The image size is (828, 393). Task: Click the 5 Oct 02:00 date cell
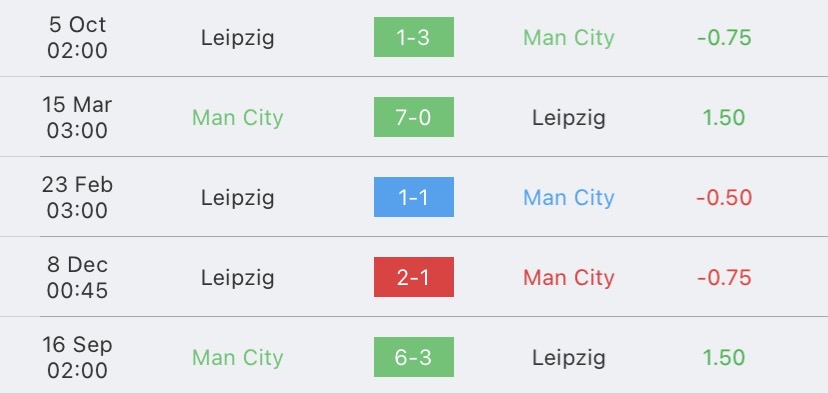tap(77, 38)
